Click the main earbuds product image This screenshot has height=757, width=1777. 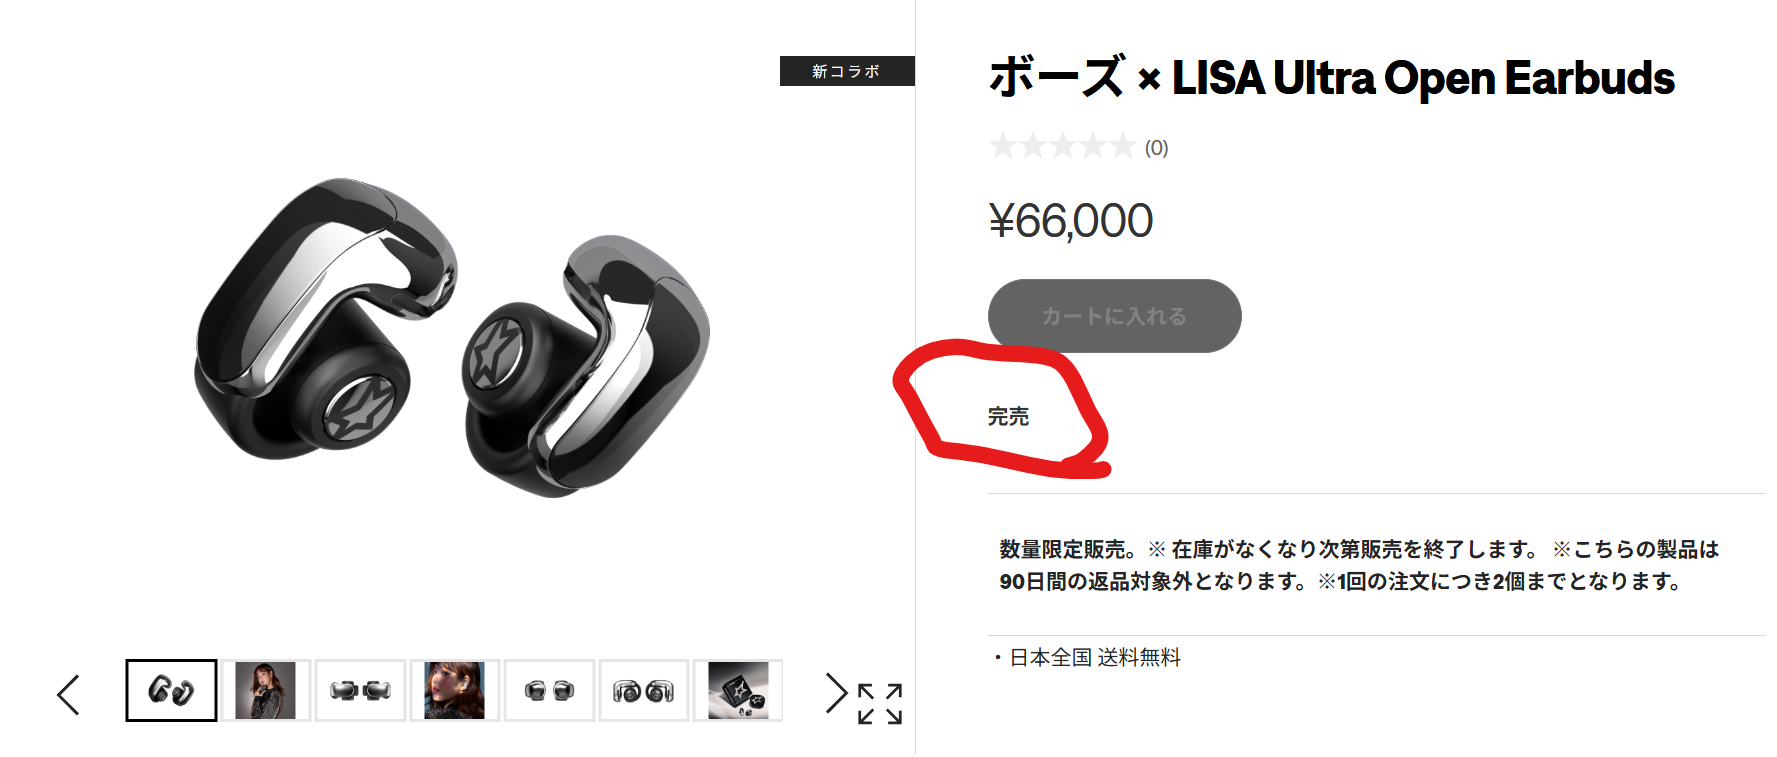click(452, 337)
